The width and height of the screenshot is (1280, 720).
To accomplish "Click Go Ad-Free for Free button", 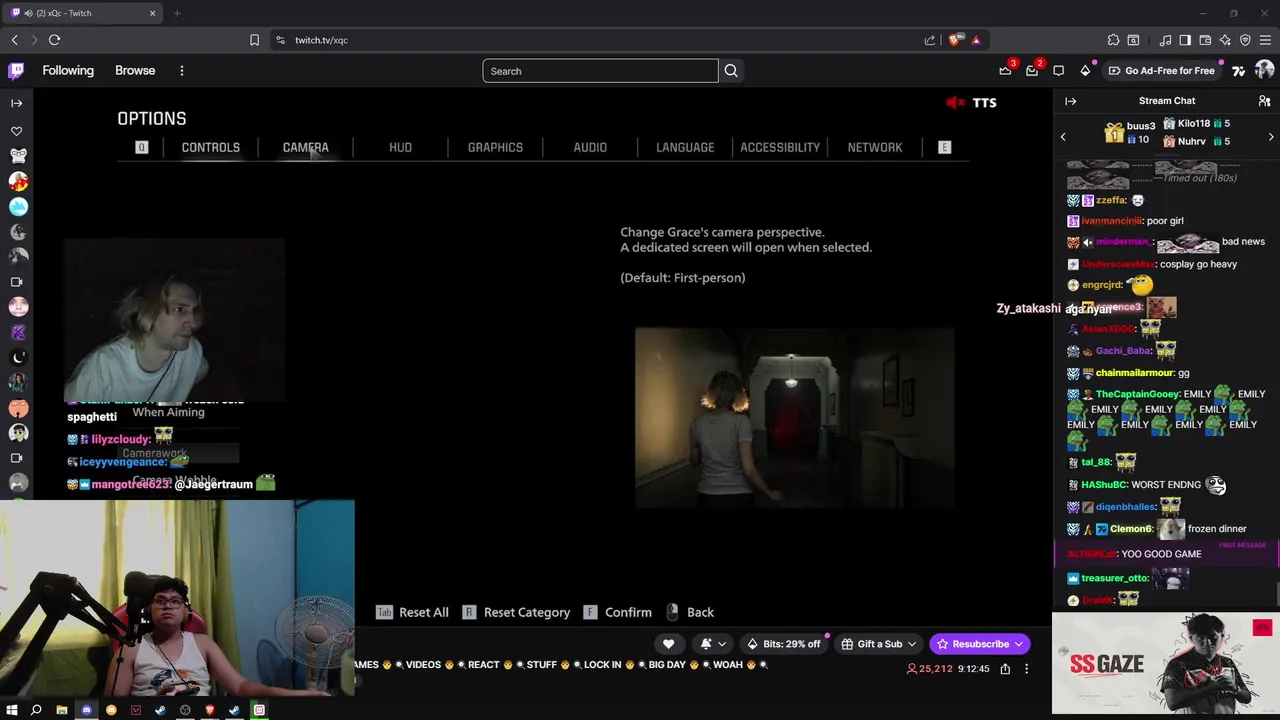I will 1162,71.
